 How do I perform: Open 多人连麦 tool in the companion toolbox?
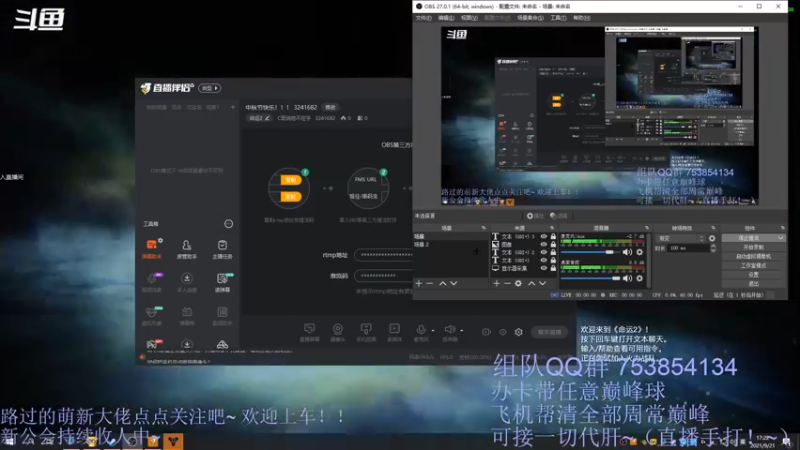pyautogui.click(x=187, y=282)
